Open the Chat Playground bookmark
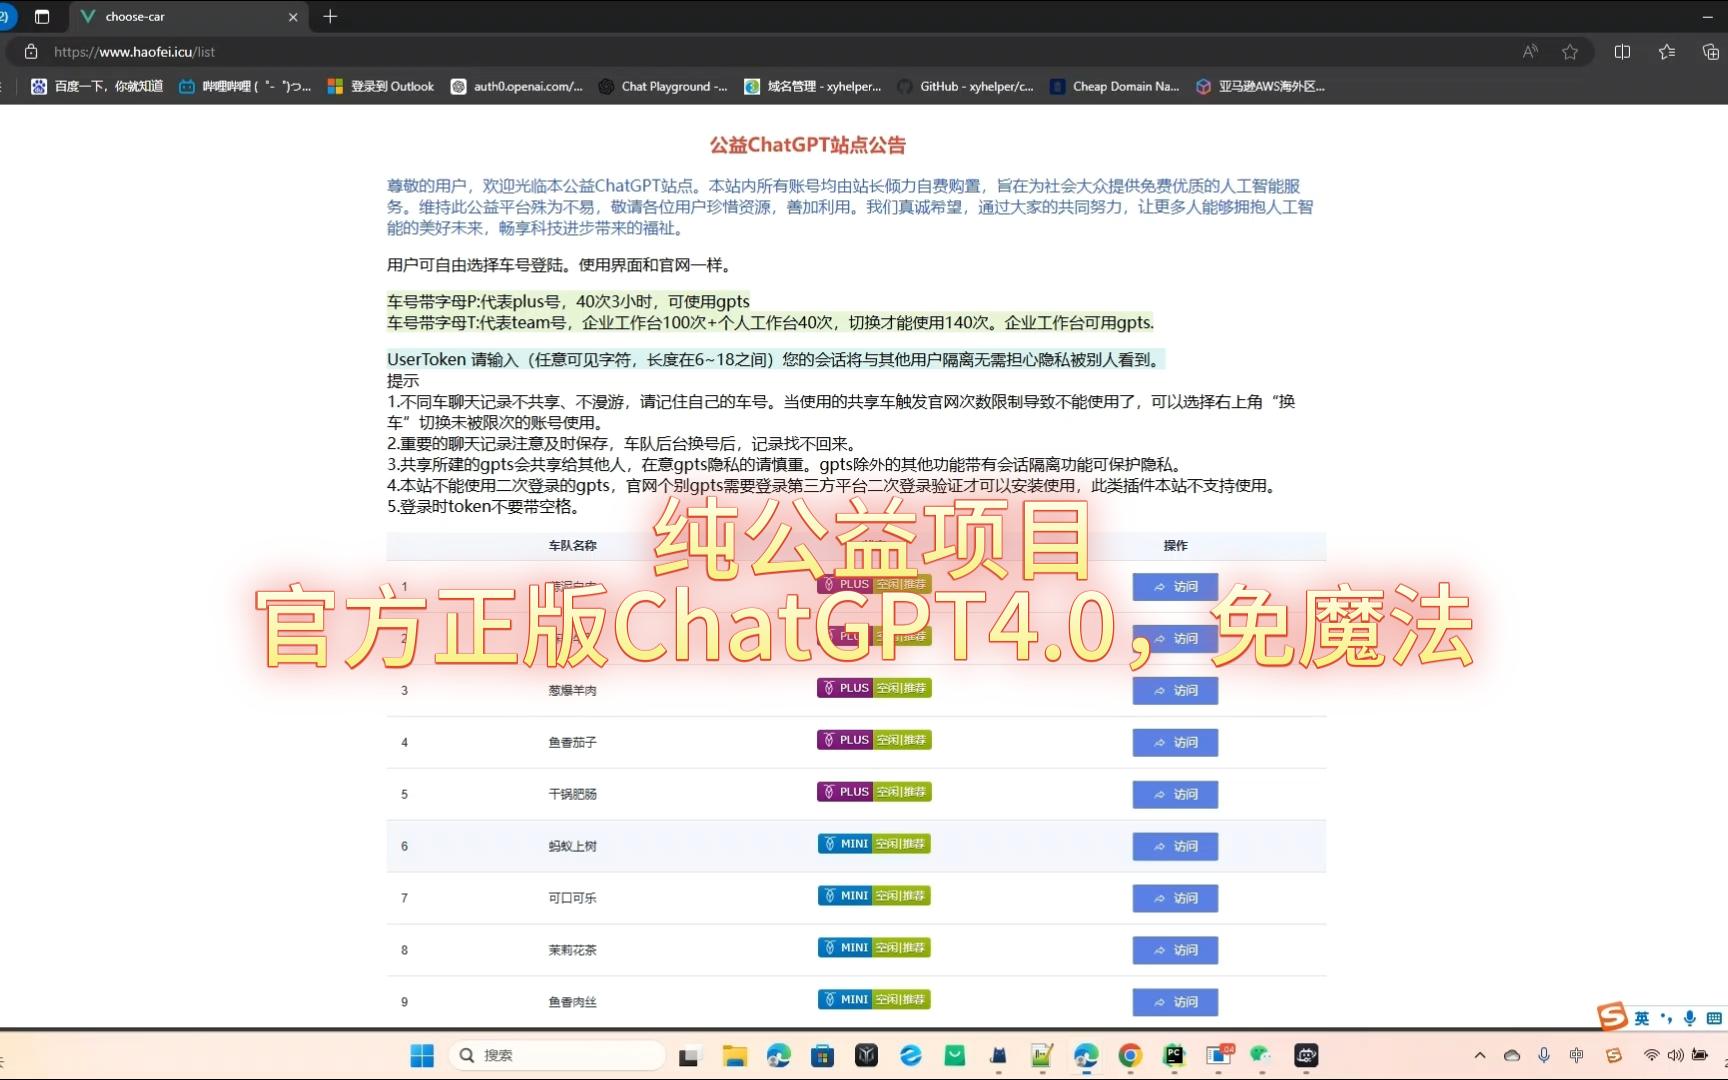Screen dimensions: 1728x1080 663,87
